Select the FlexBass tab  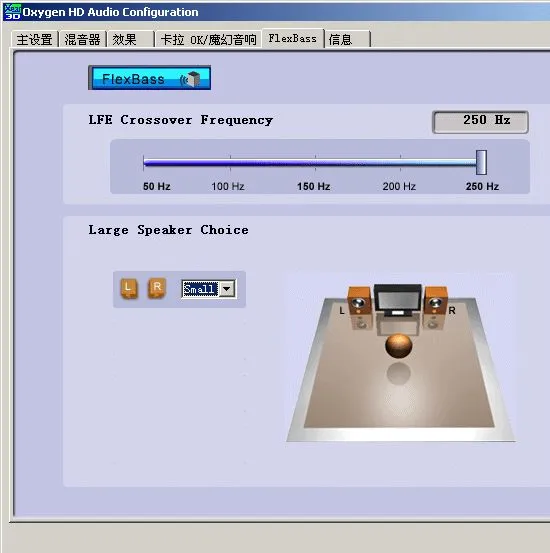coord(292,38)
